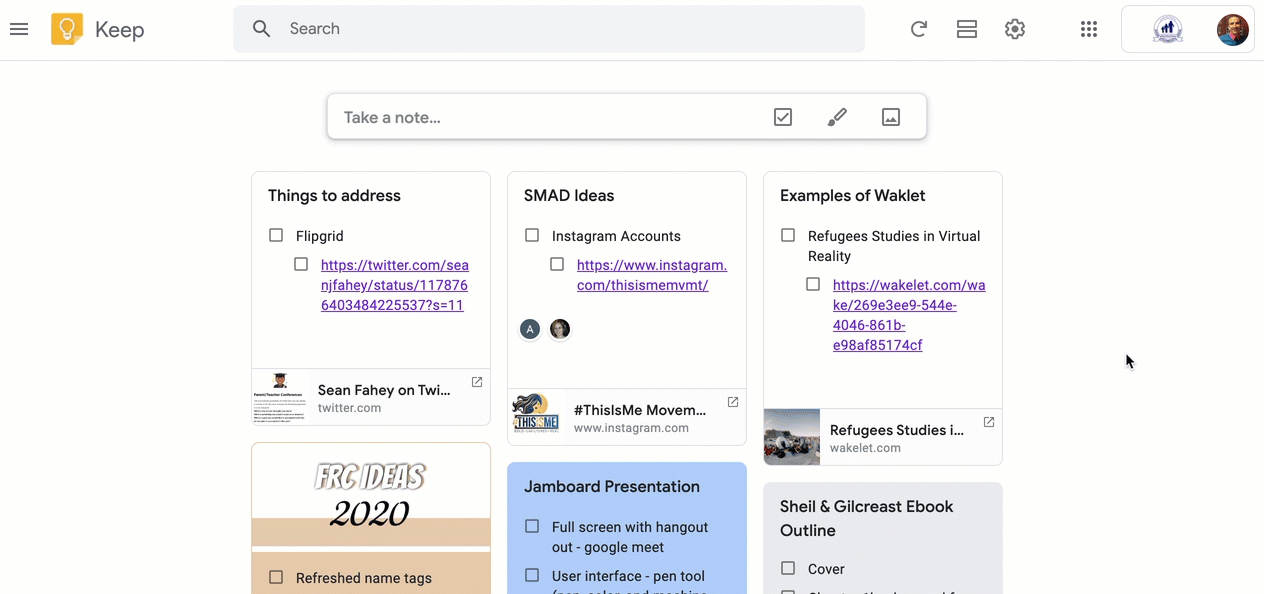Click photo collaborator avatar on SMAD Ideas
Screen dimensions: 1264x594
tap(560, 329)
